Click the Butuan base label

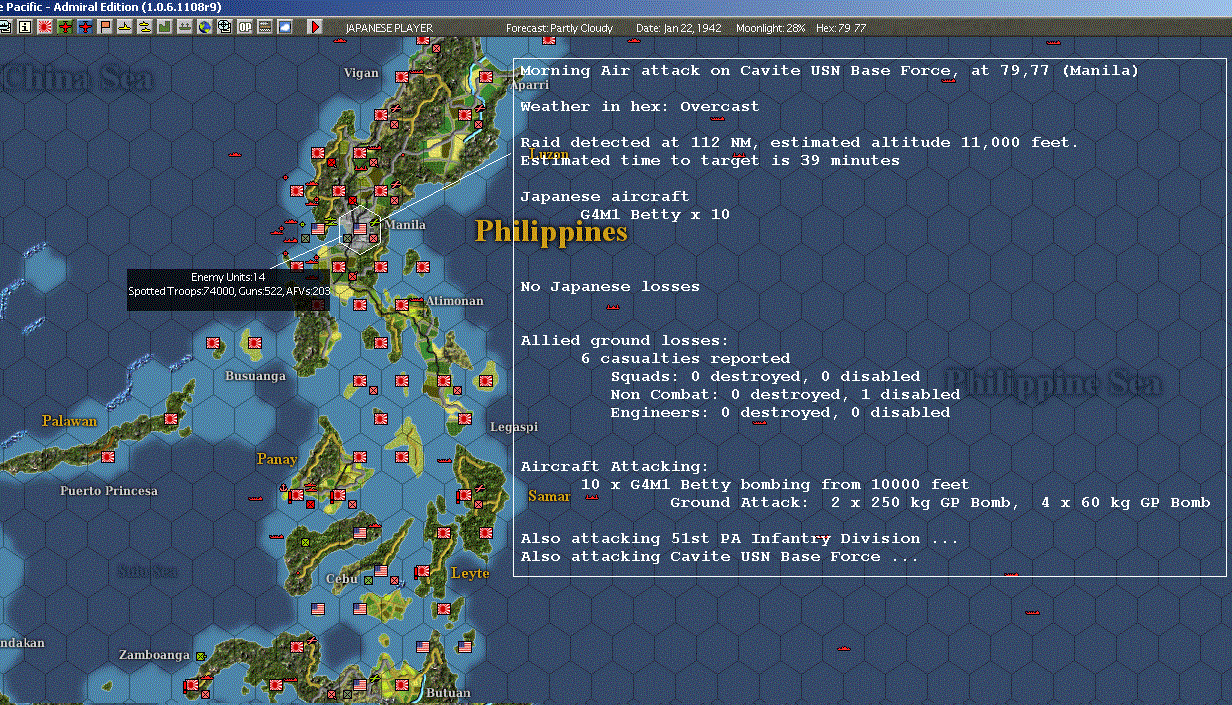tap(448, 693)
